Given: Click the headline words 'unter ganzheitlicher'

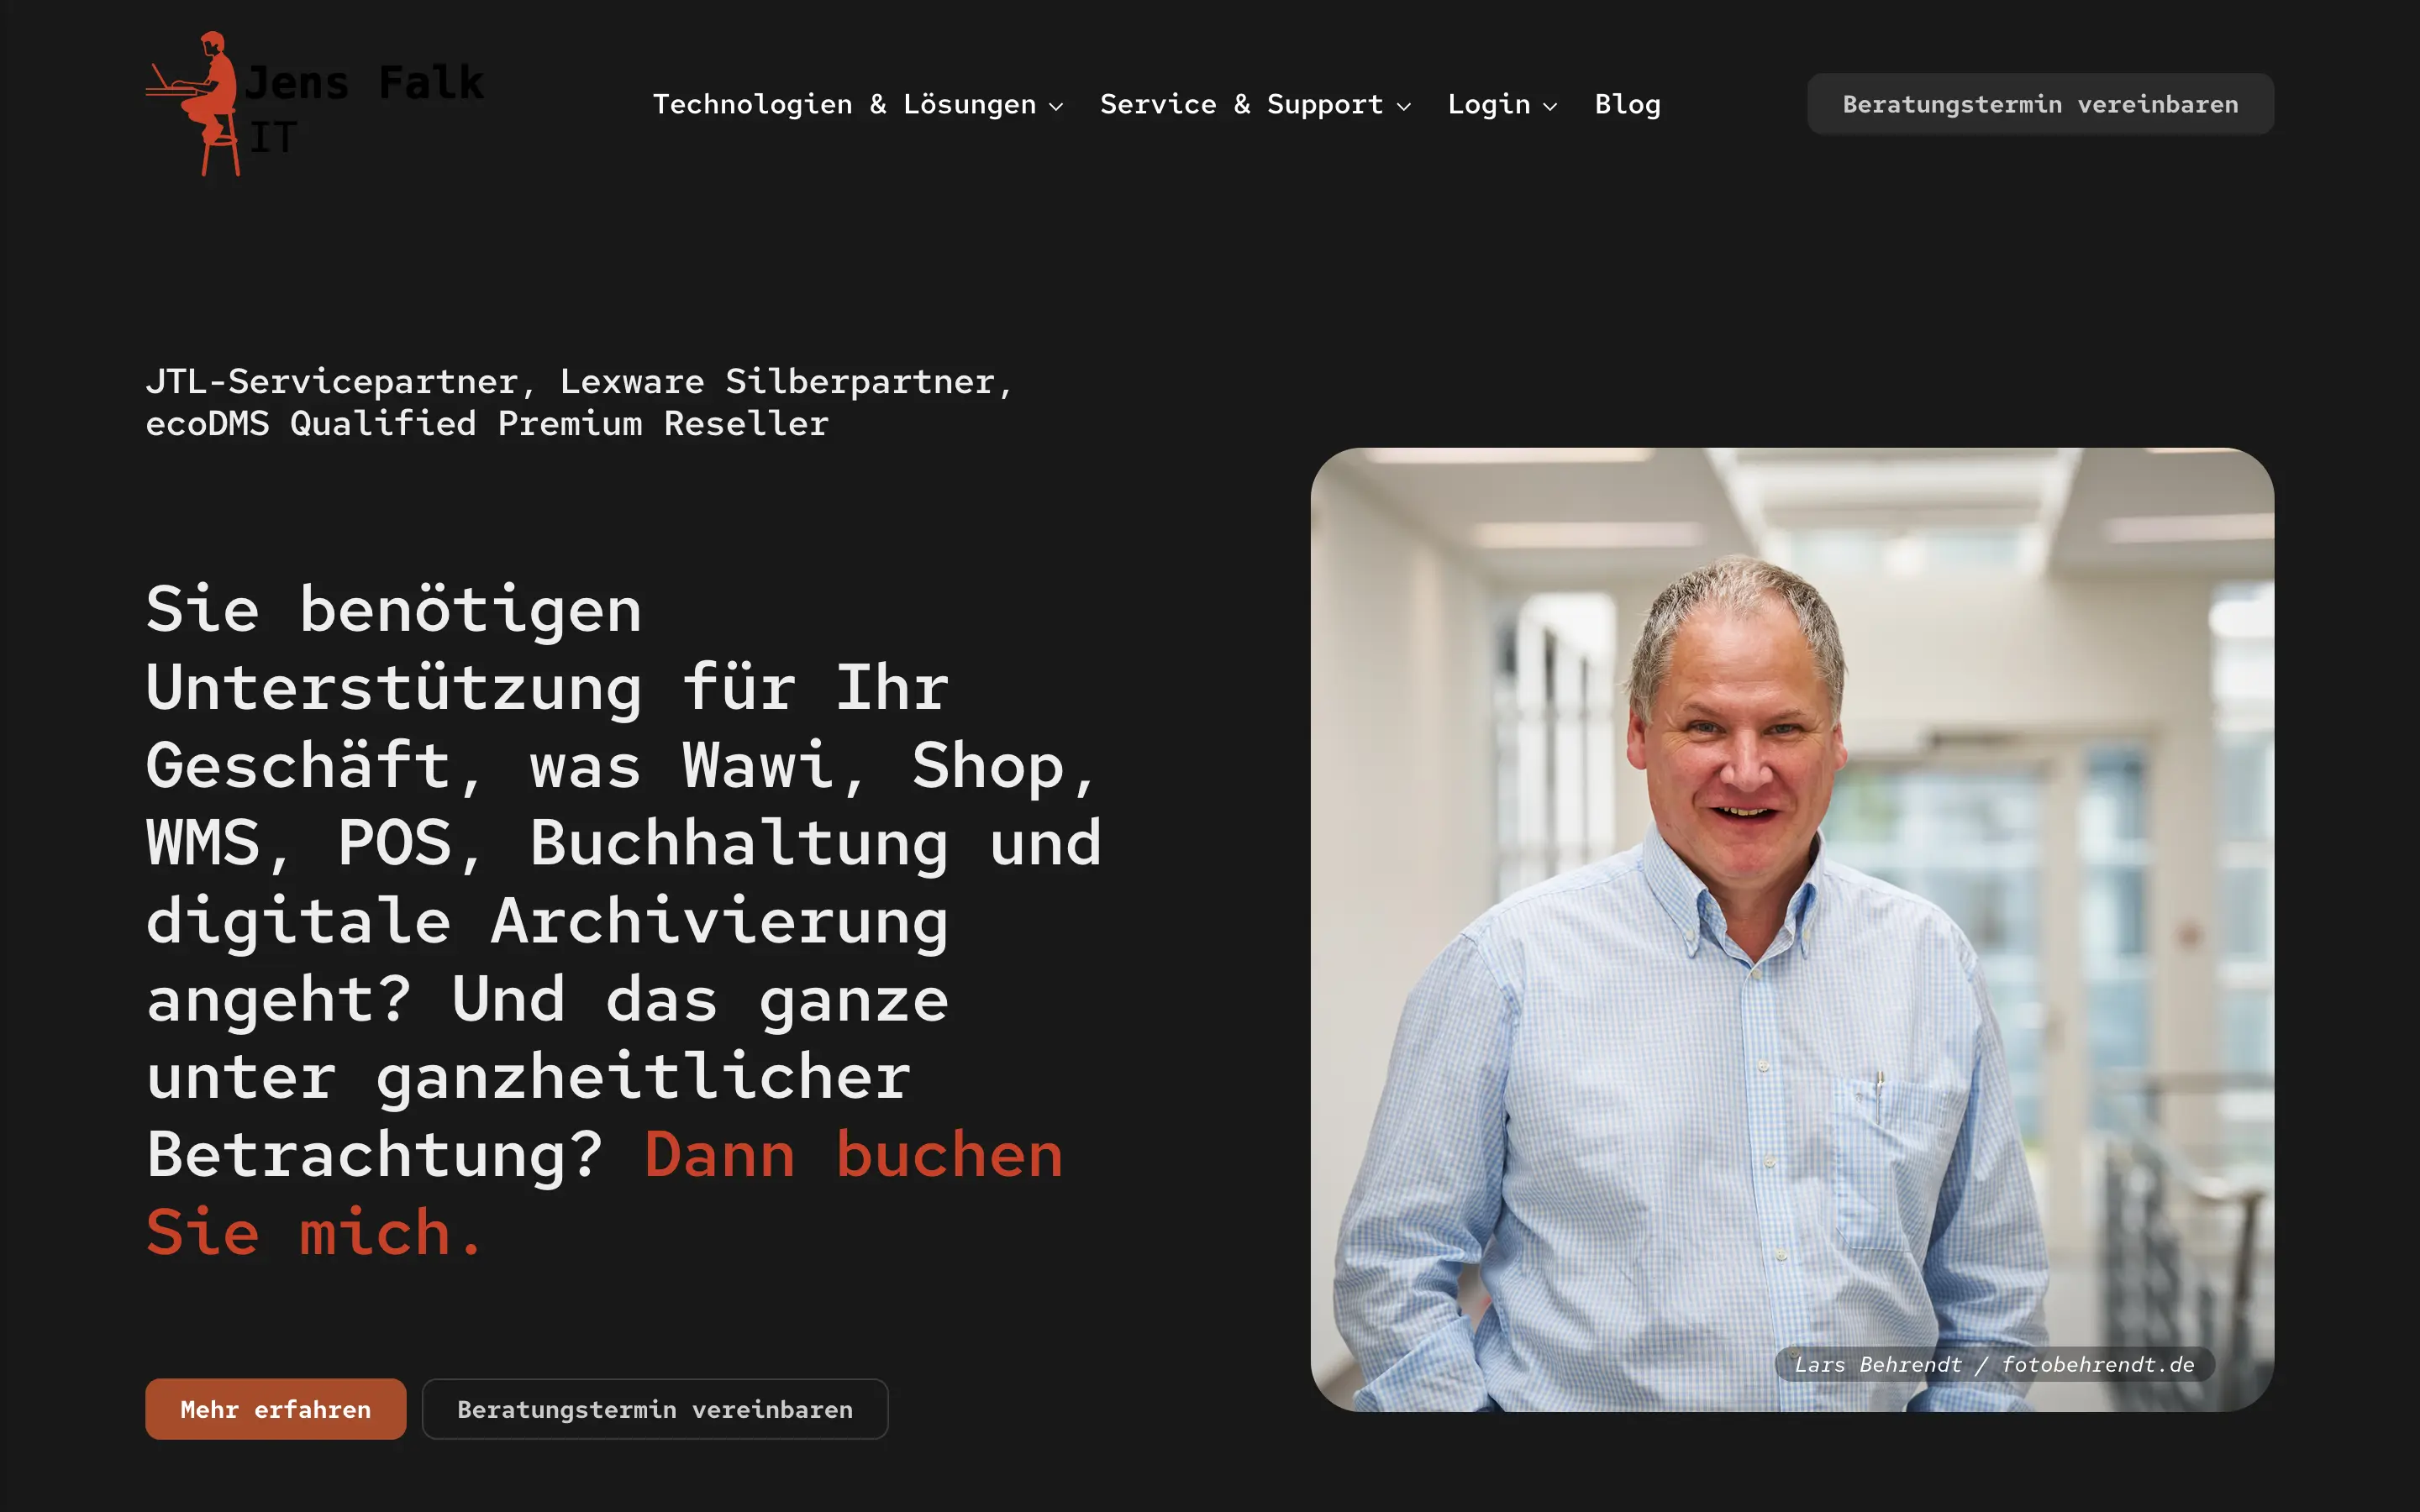Looking at the screenshot, I should pos(528,1077).
